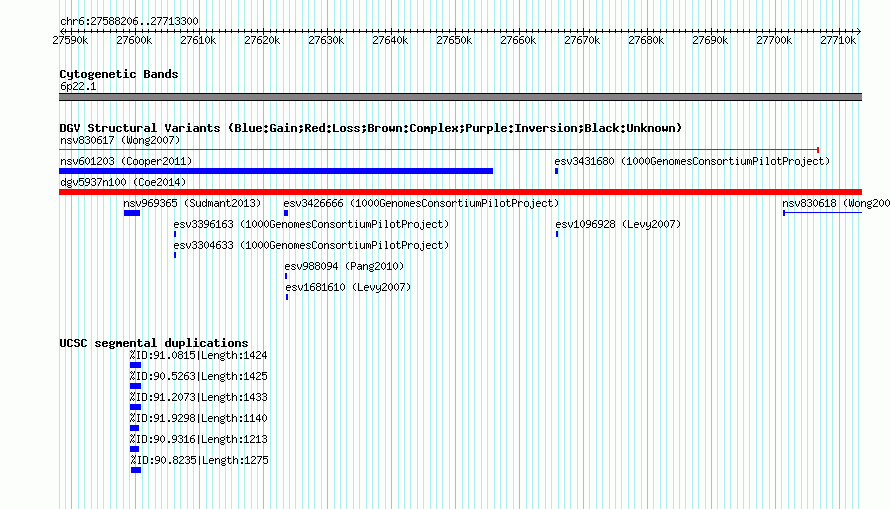
Task: Select duplication %ID:91.9298 Length:1140
Action: coord(198,418)
